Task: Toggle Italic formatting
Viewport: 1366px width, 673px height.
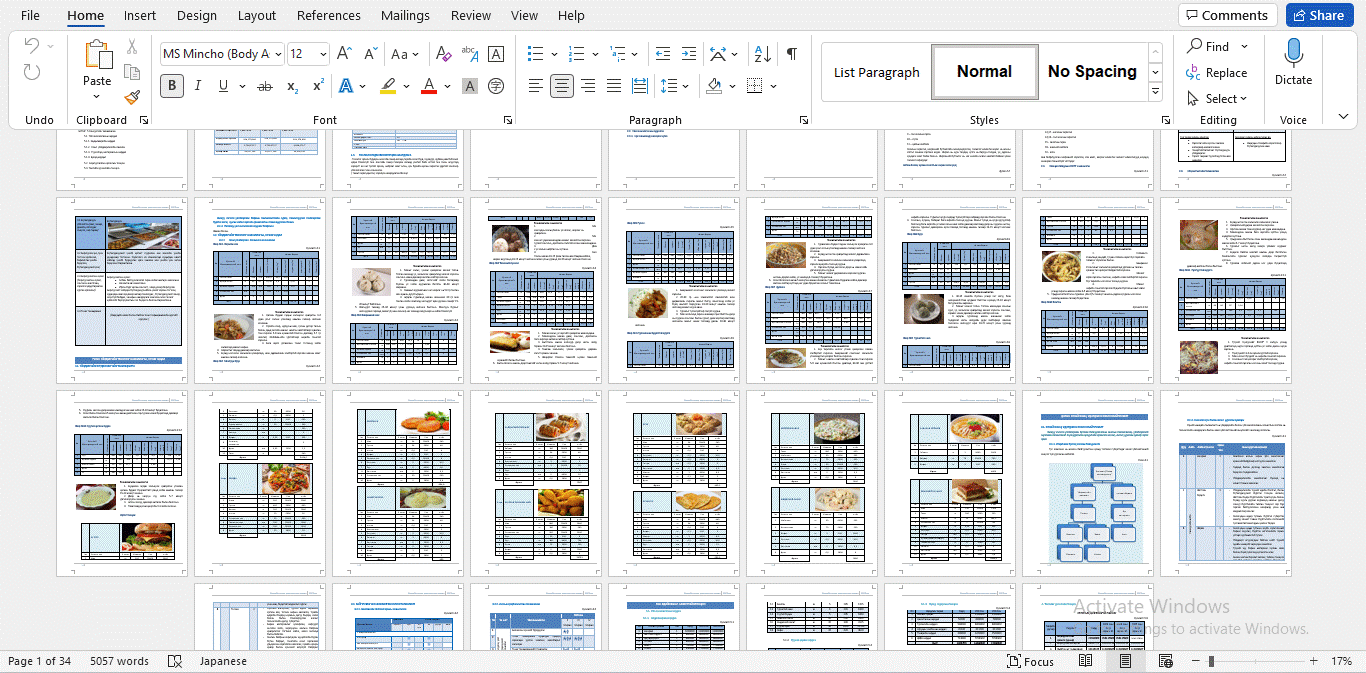Action: tap(197, 86)
